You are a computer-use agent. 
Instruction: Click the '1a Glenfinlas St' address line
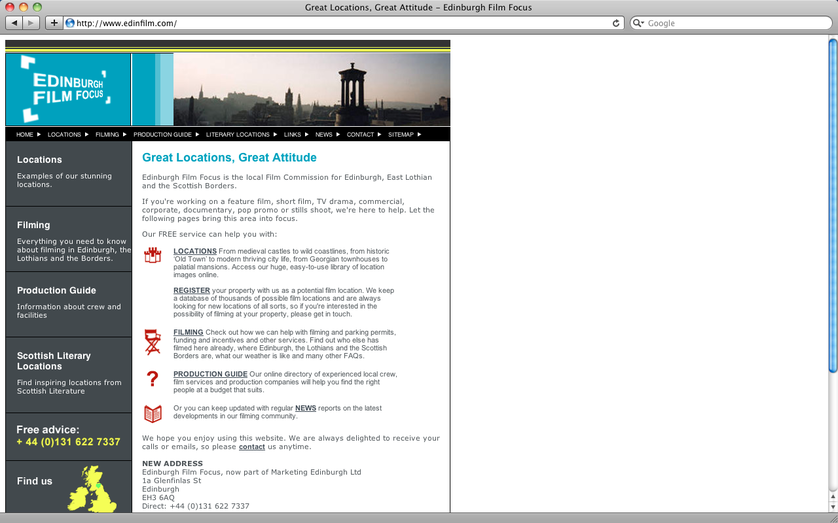click(172, 480)
